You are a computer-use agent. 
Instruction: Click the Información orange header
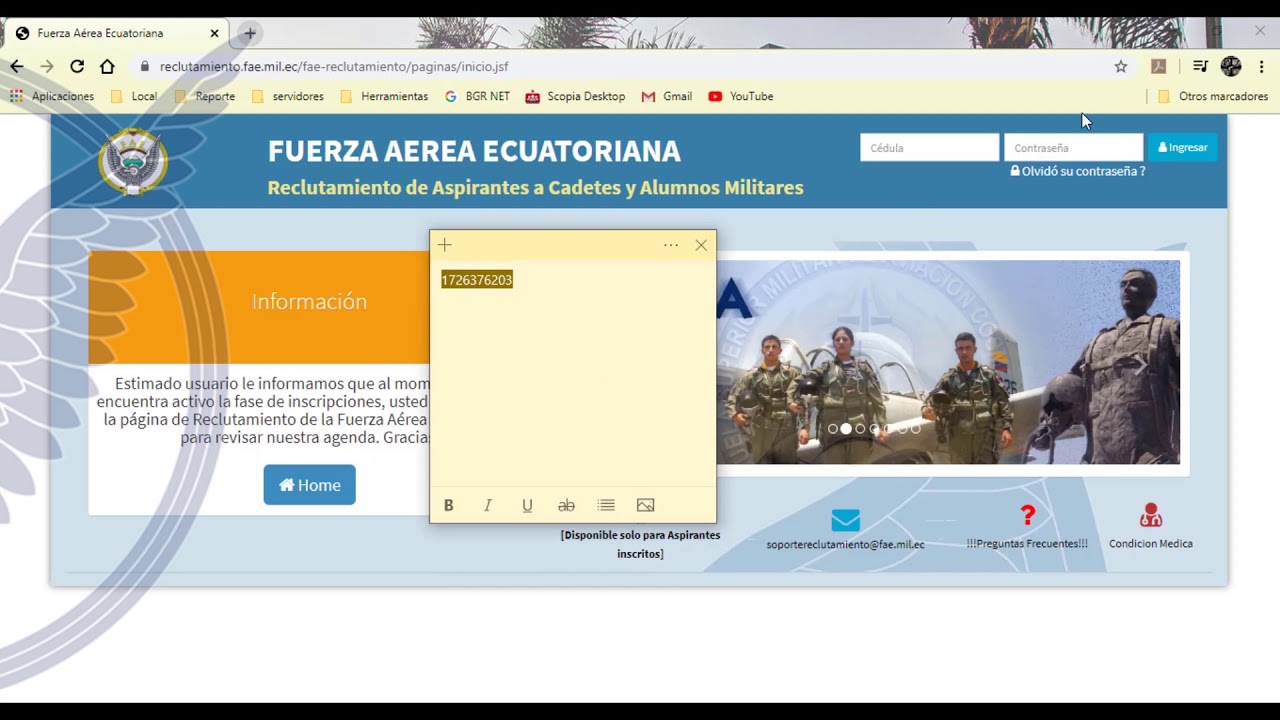pyautogui.click(x=259, y=307)
